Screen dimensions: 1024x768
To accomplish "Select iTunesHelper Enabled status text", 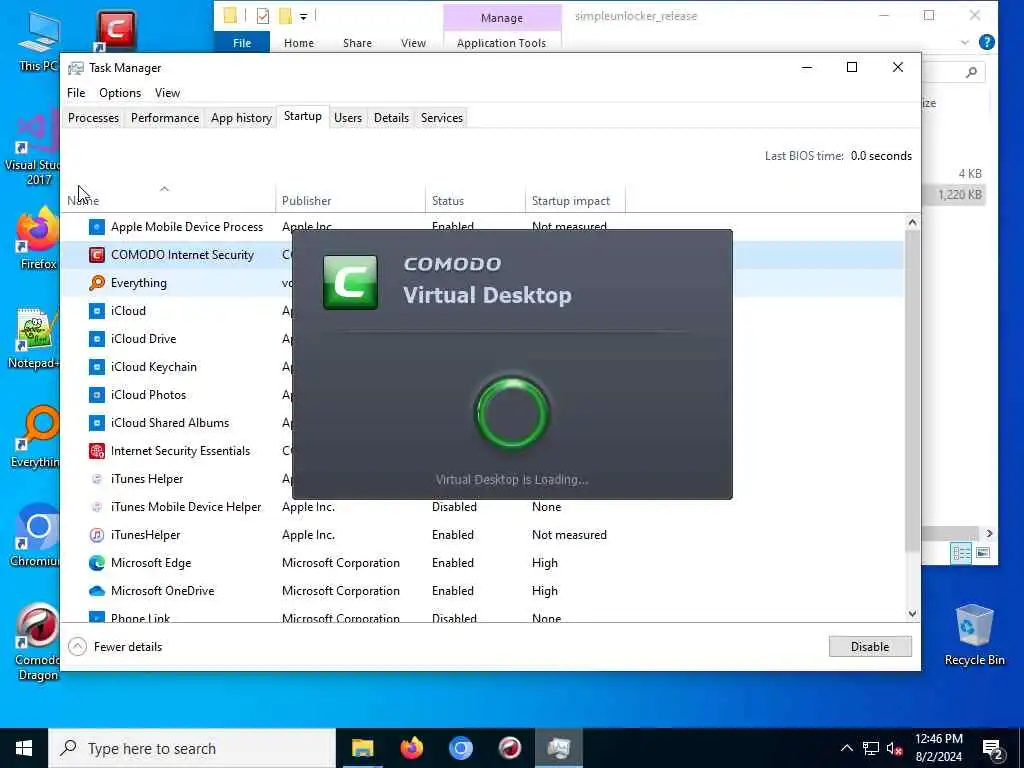I will click(x=453, y=535).
